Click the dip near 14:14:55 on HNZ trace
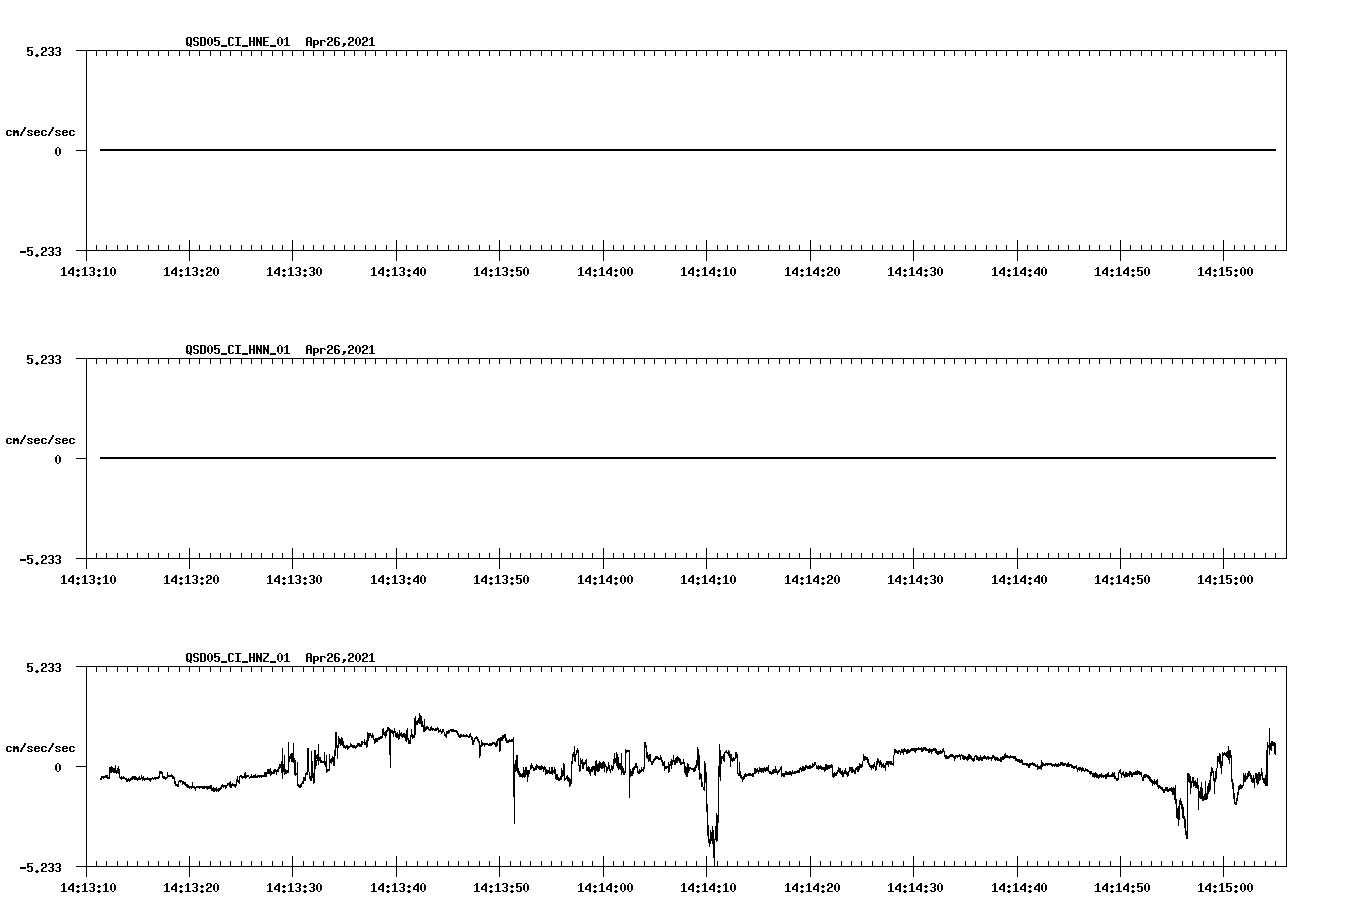 coord(1186,835)
